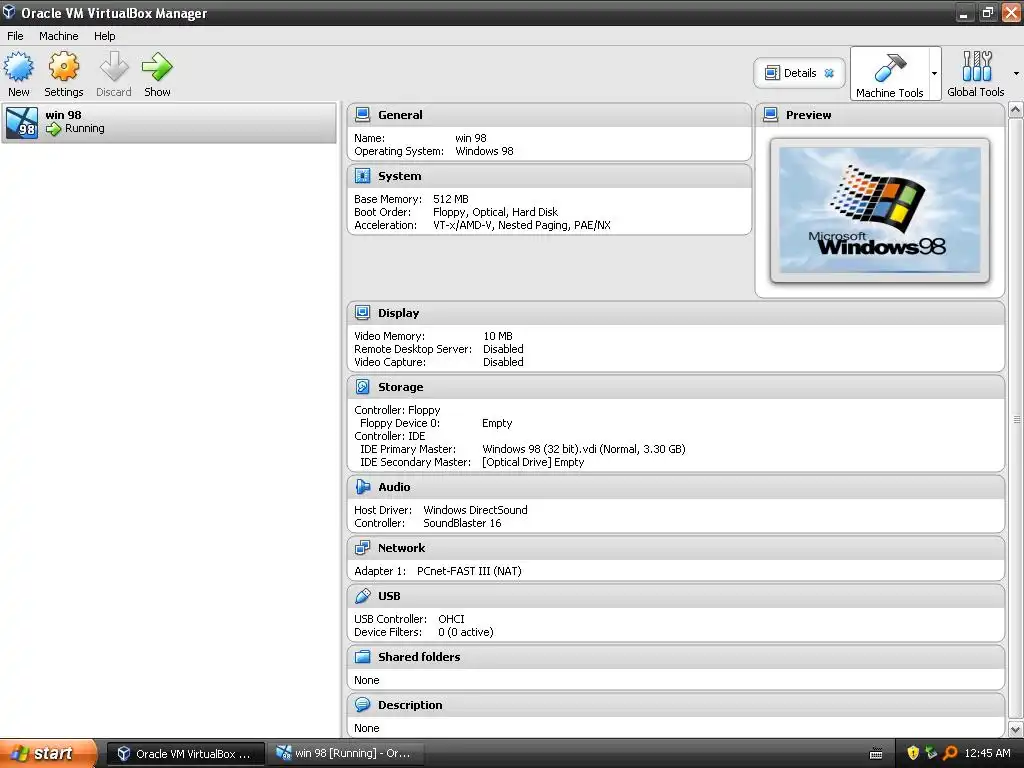1024x768 pixels.
Task: Open the Shared folders header link
Action: coord(419,656)
